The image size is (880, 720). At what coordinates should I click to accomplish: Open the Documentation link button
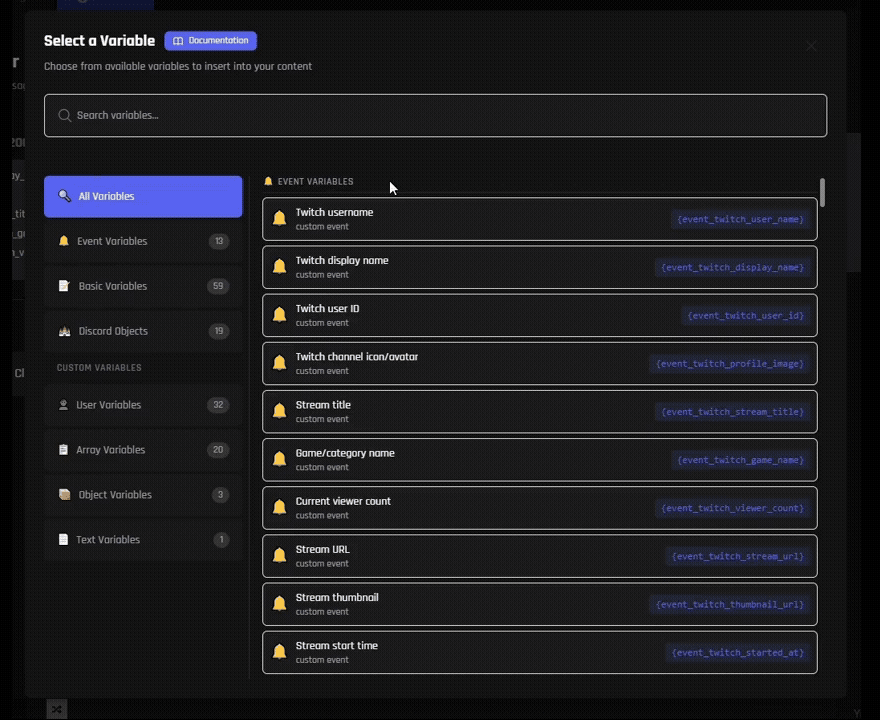(x=210, y=40)
